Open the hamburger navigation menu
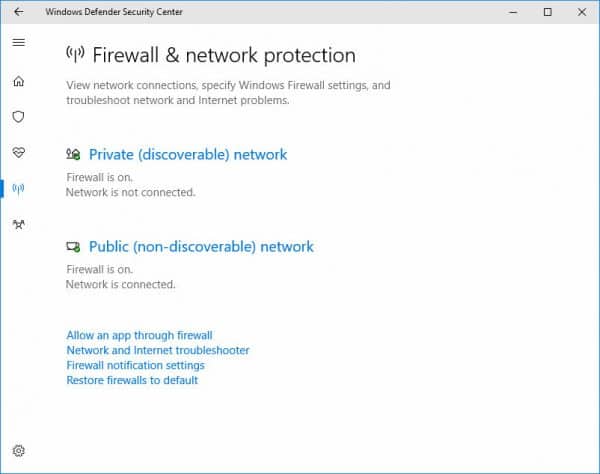 click(18, 42)
